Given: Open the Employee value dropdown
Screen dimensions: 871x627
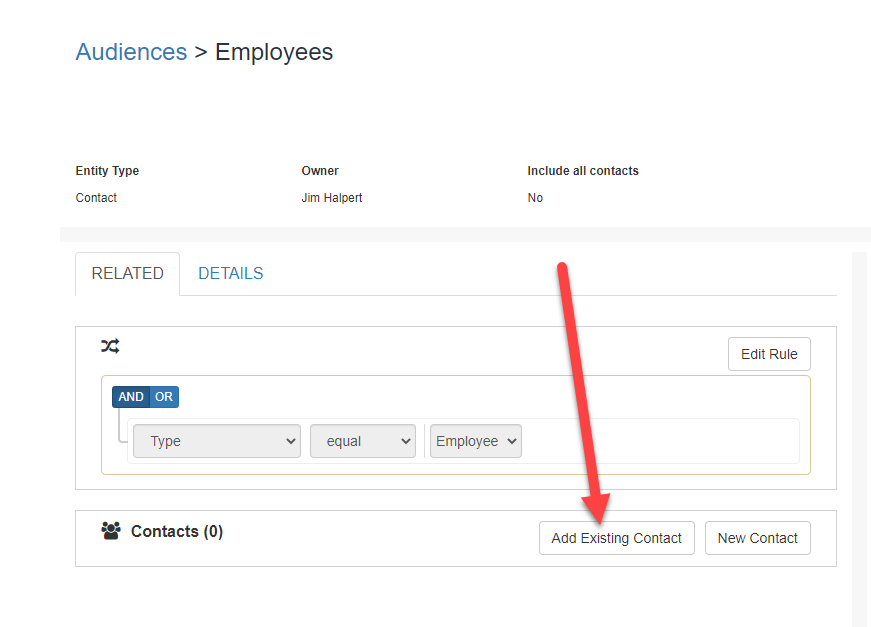Looking at the screenshot, I should pyautogui.click(x=475, y=441).
